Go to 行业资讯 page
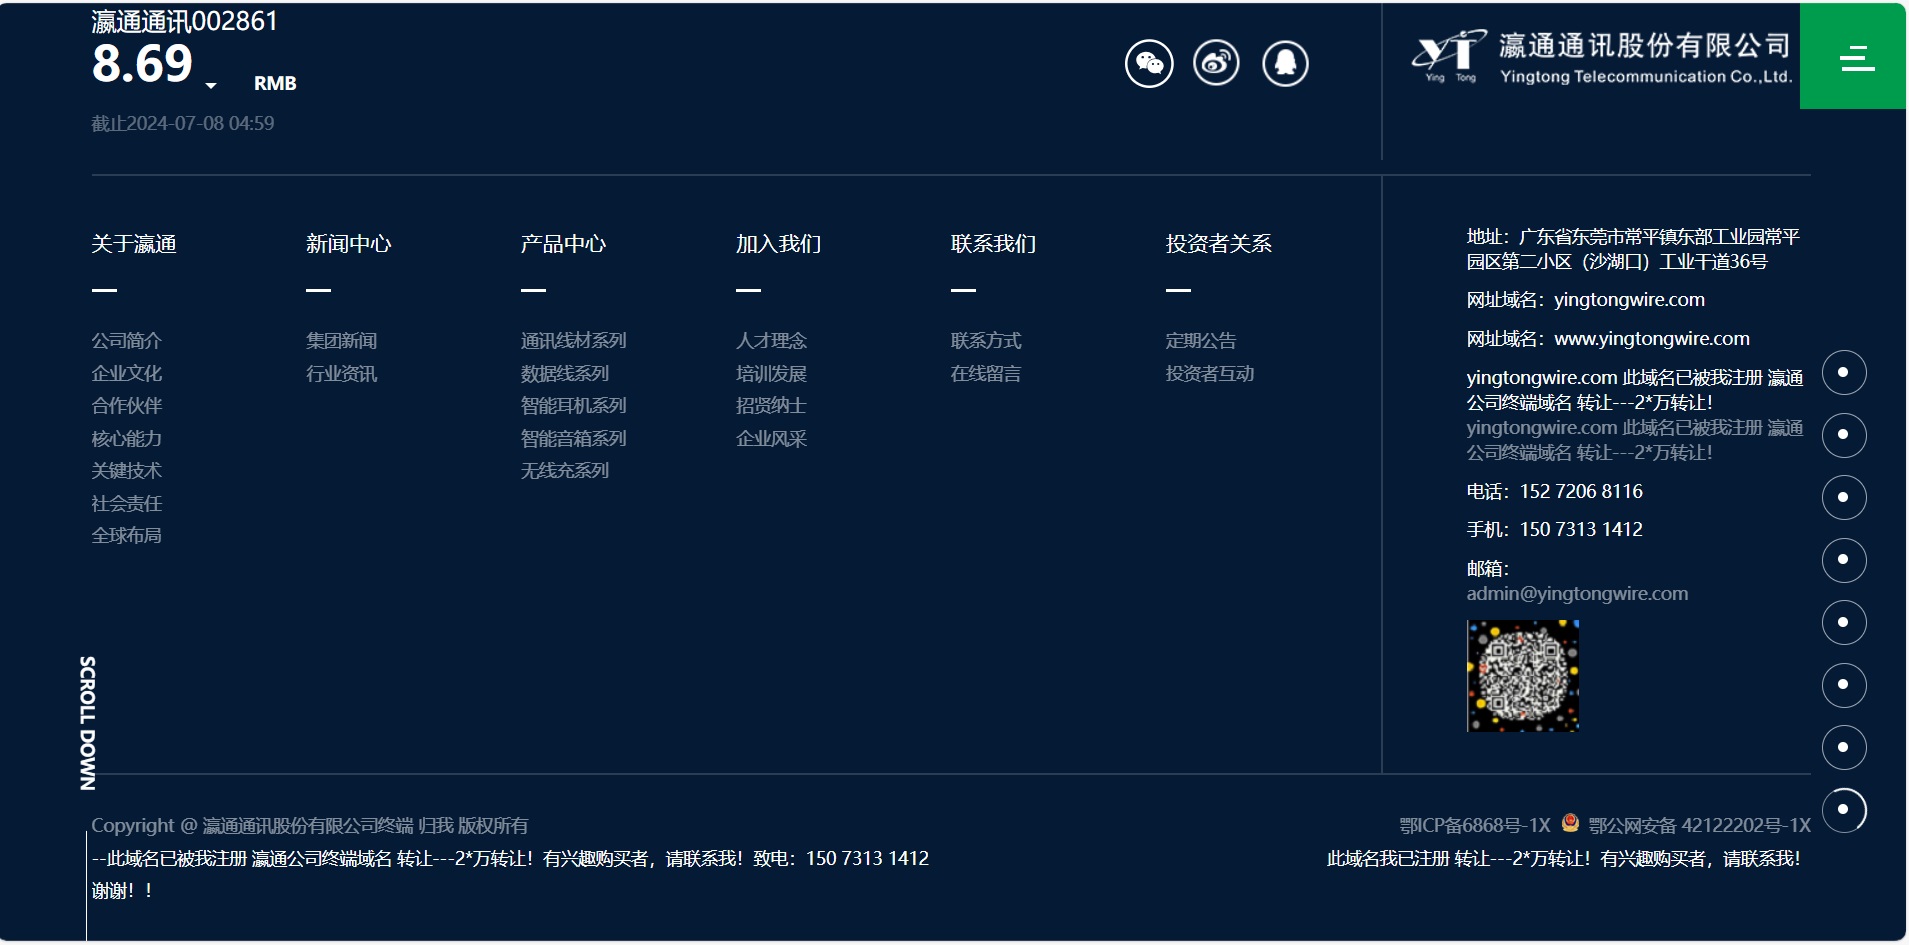Viewport: 1909px width, 945px height. point(341,373)
